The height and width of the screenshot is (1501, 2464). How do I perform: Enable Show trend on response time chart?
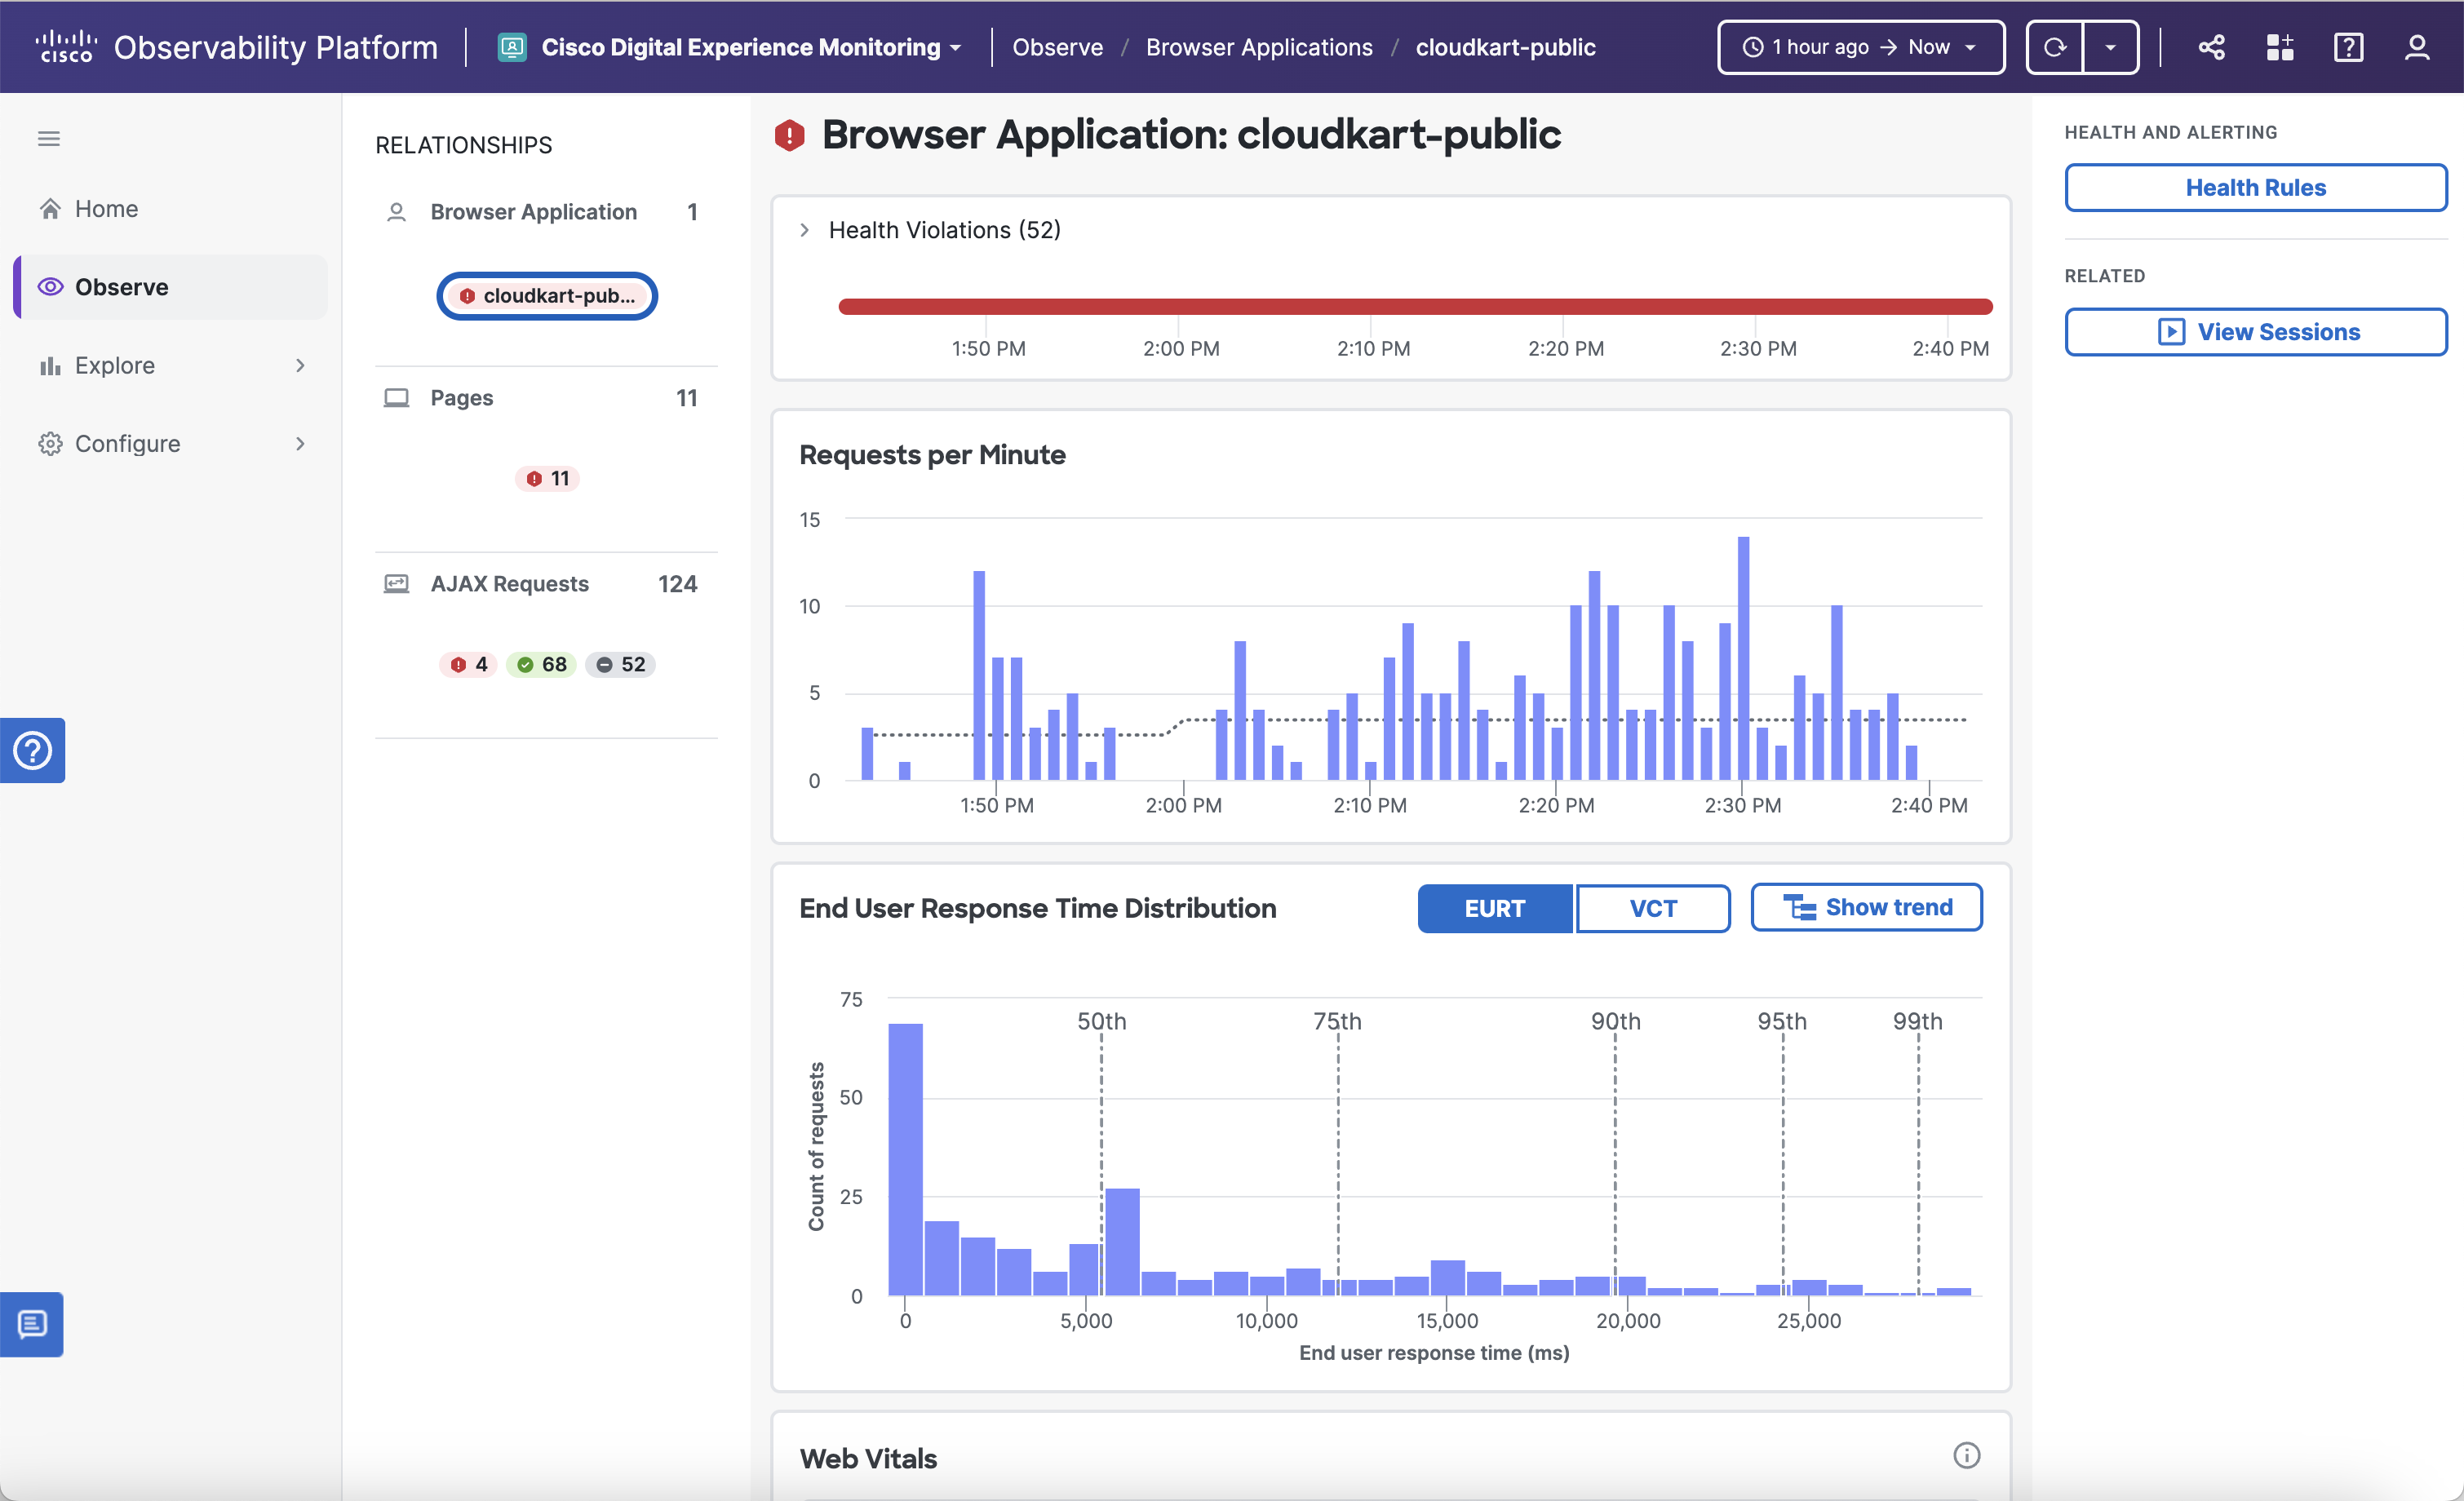pyautogui.click(x=1866, y=907)
